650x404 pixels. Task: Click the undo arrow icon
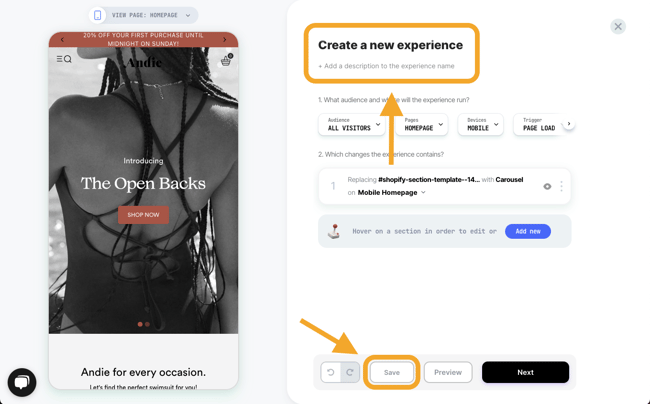(x=330, y=372)
